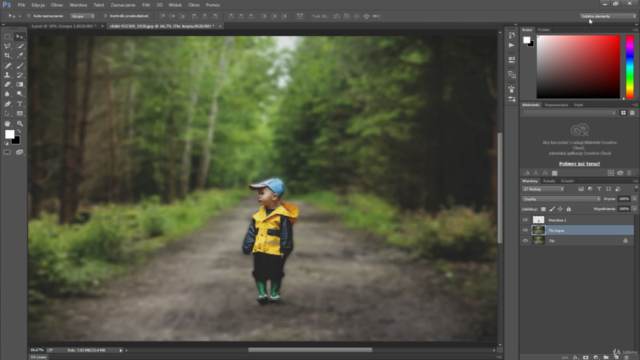This screenshot has width=640, height=360.
Task: Open the Krycie opacity slider arrow
Action: coord(634,199)
